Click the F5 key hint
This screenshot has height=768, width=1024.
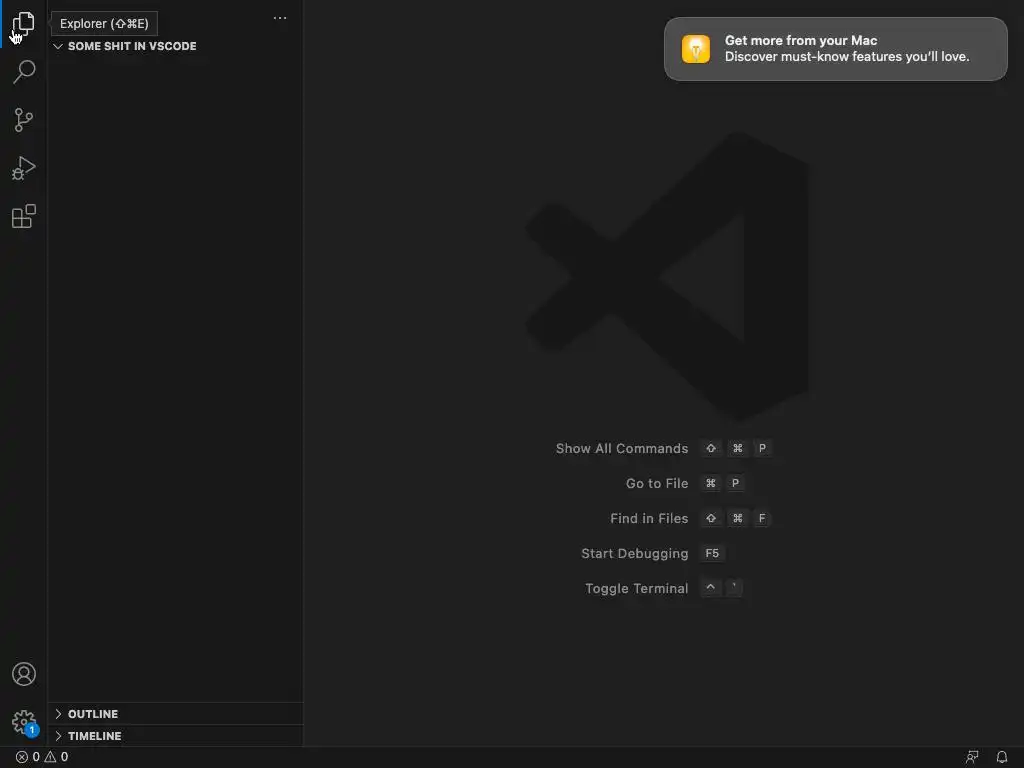click(712, 553)
